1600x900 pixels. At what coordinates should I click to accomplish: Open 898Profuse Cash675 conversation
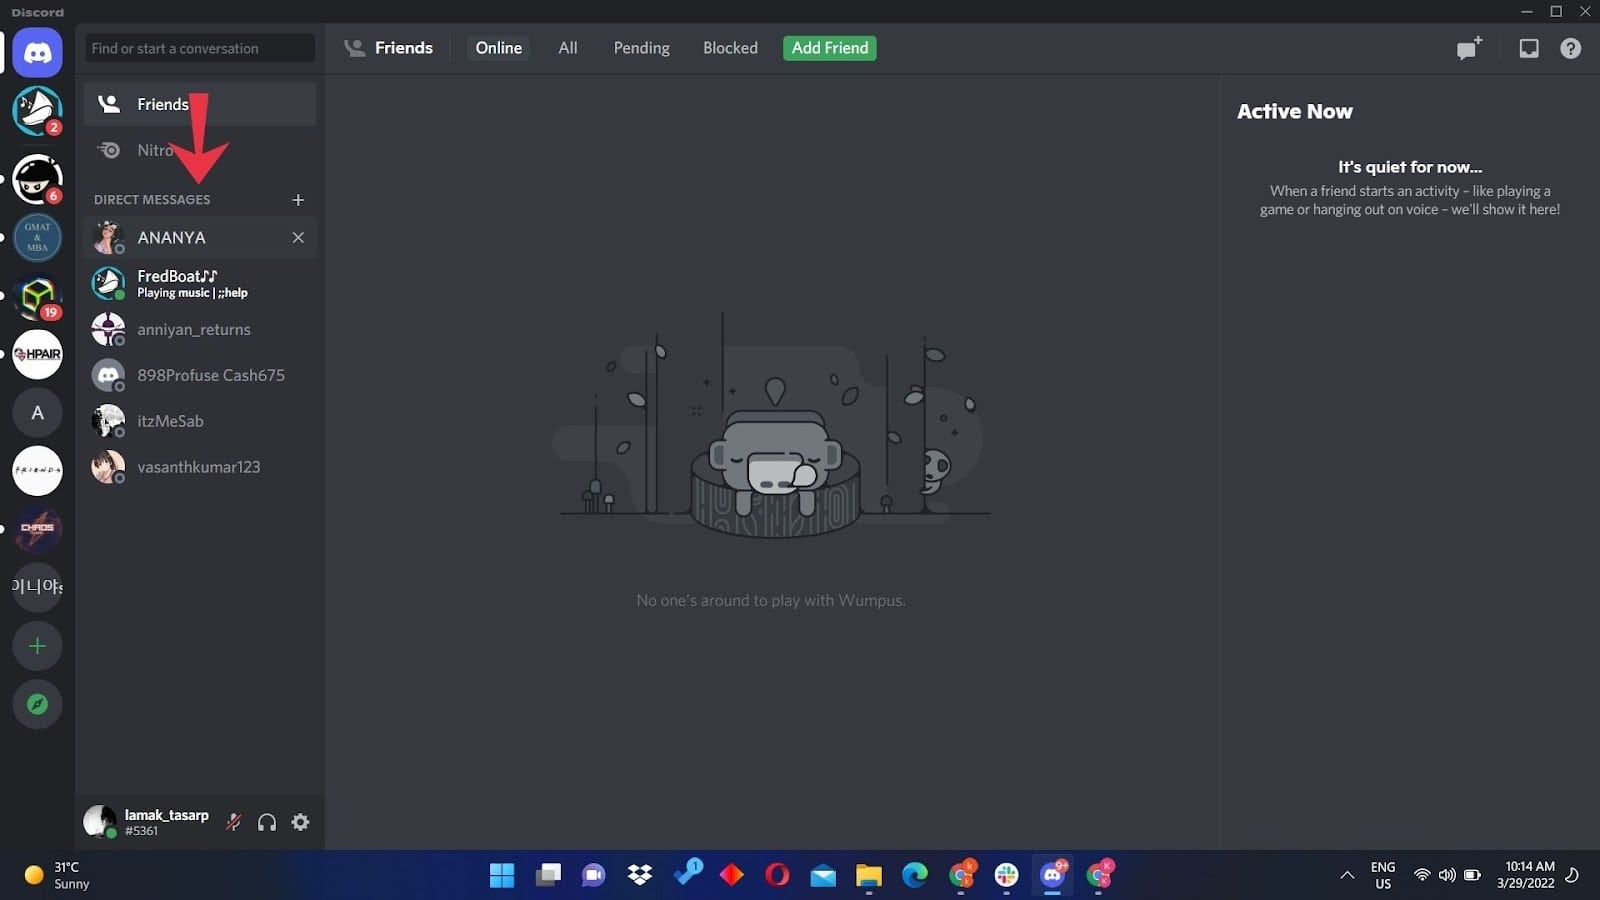200,375
